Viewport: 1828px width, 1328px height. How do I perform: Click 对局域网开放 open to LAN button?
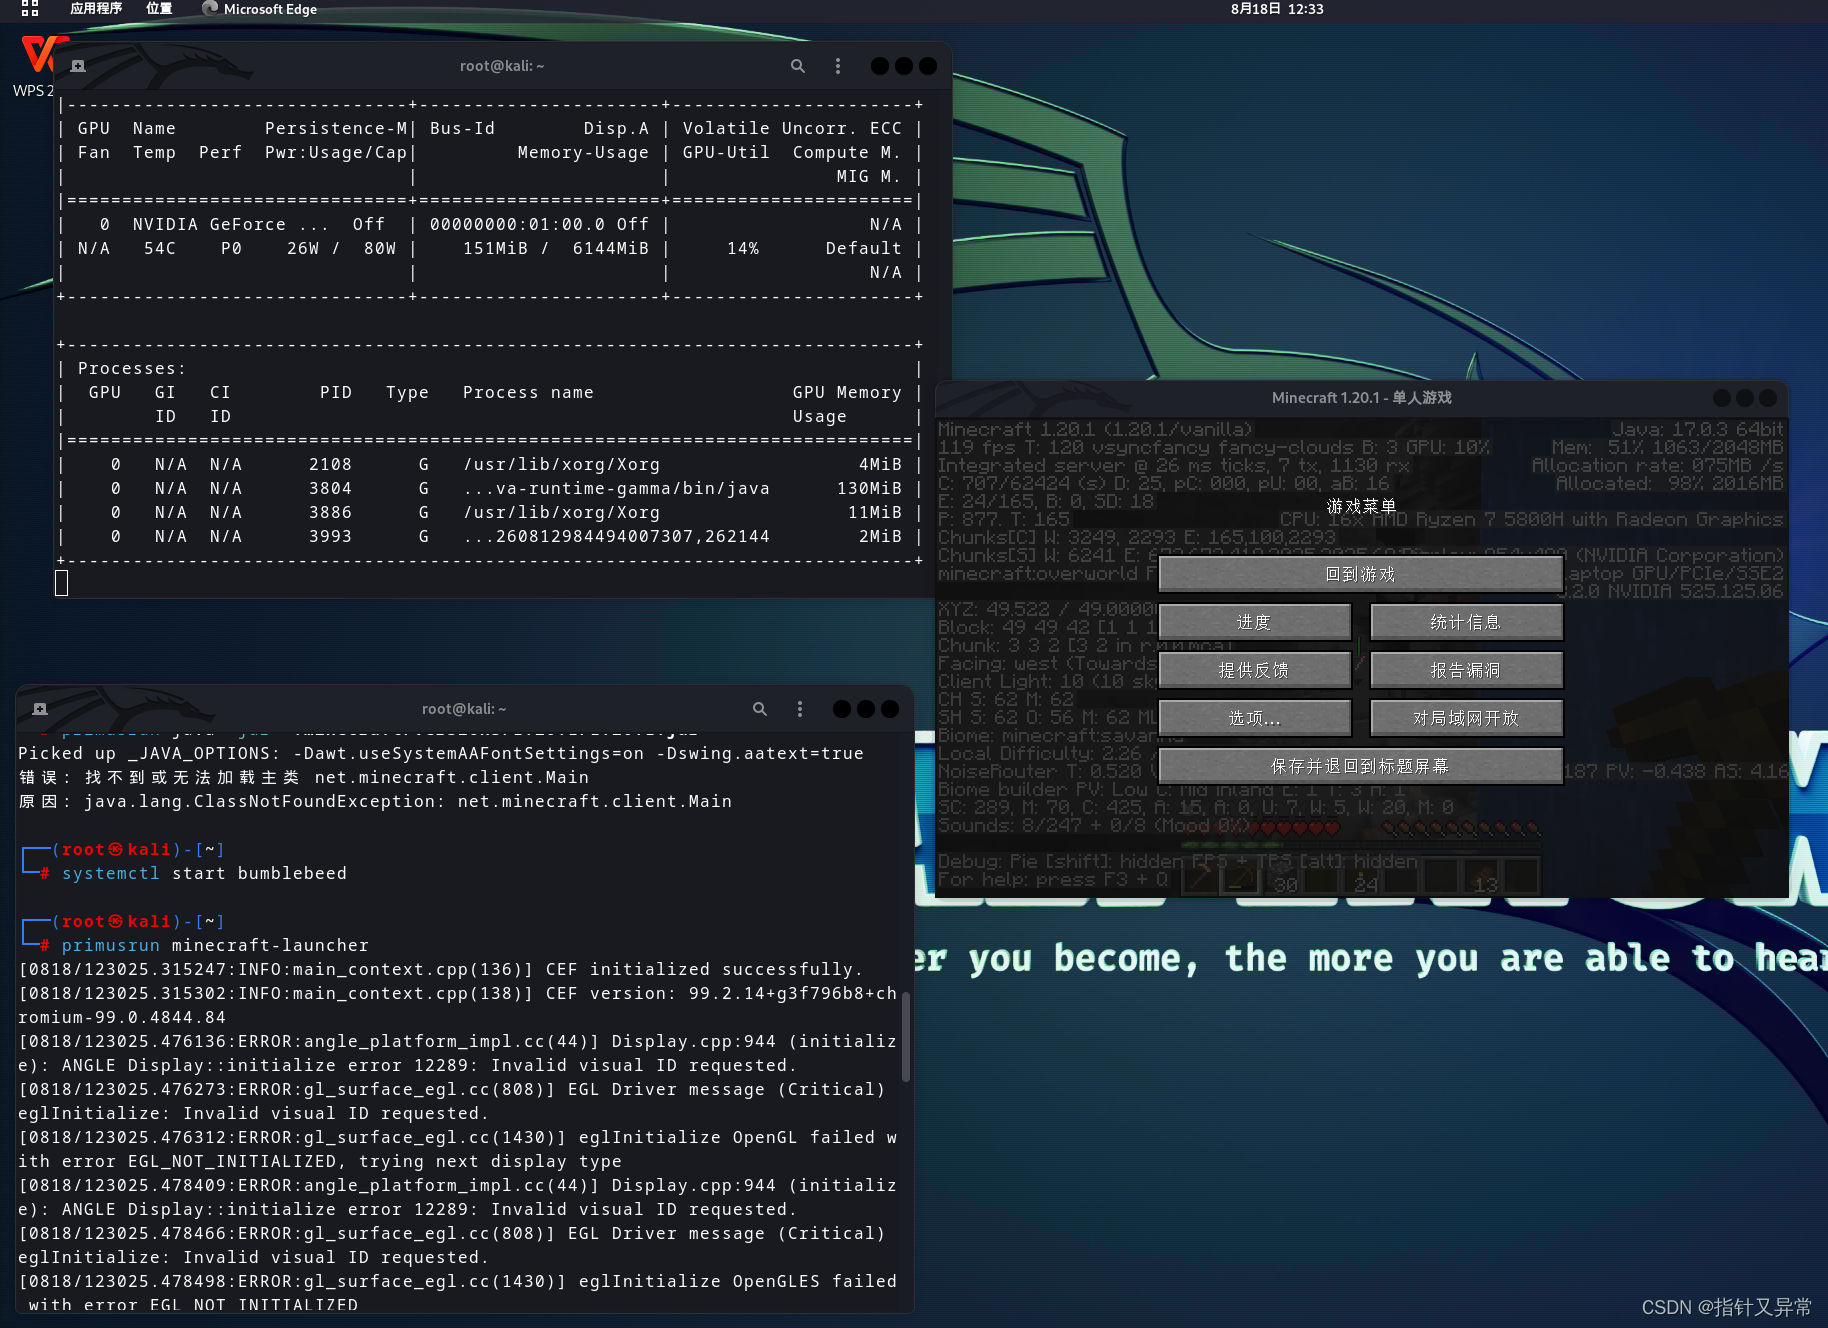point(1466,718)
